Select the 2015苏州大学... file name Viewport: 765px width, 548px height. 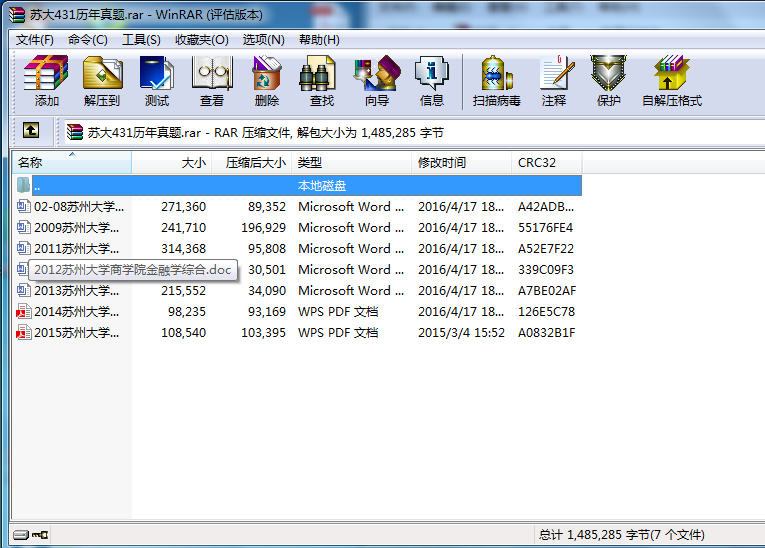coord(77,332)
